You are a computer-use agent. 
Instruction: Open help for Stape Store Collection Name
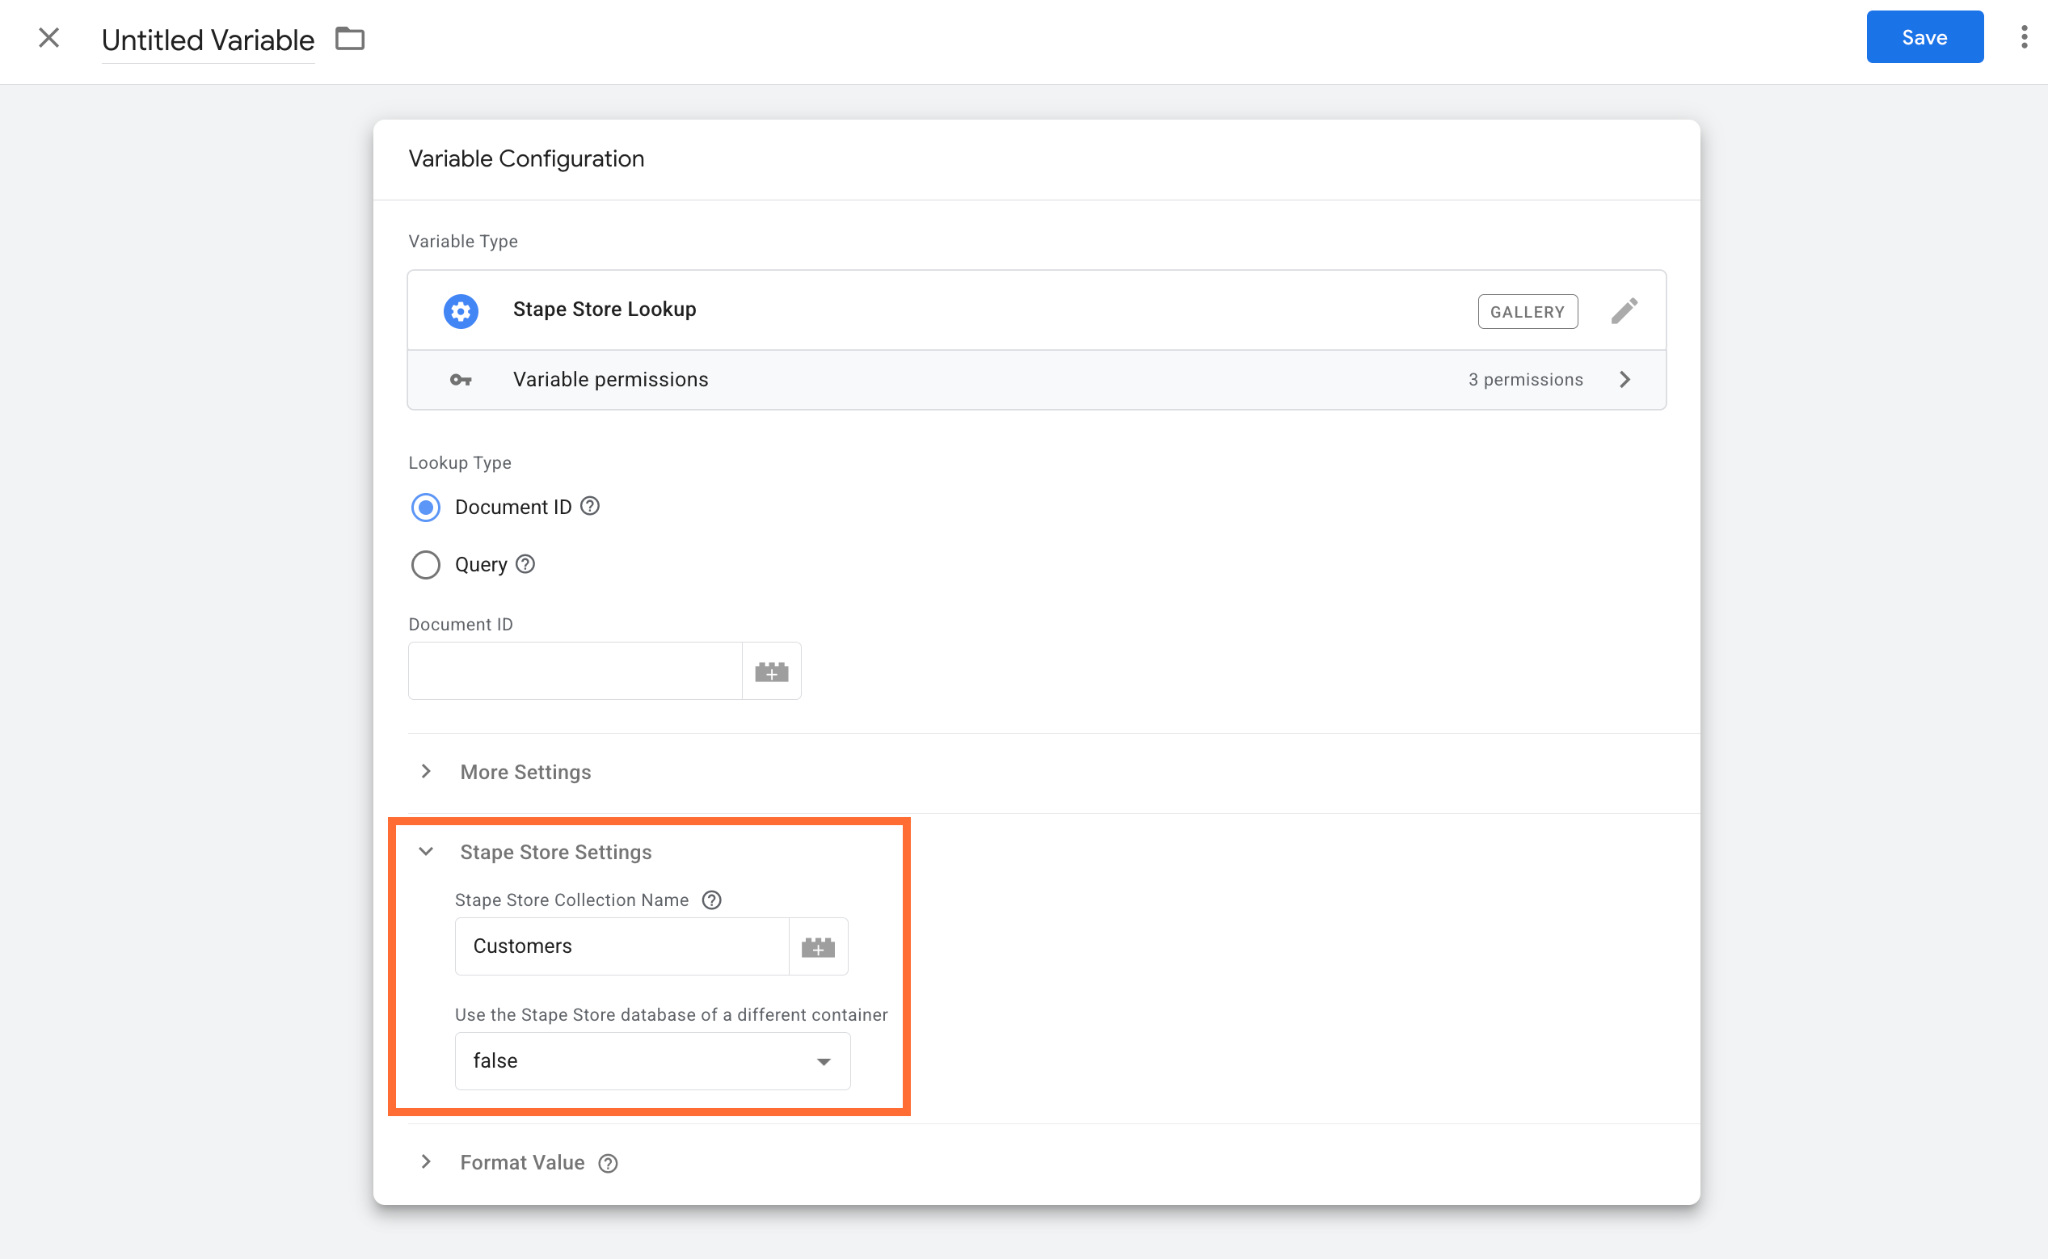[712, 900]
